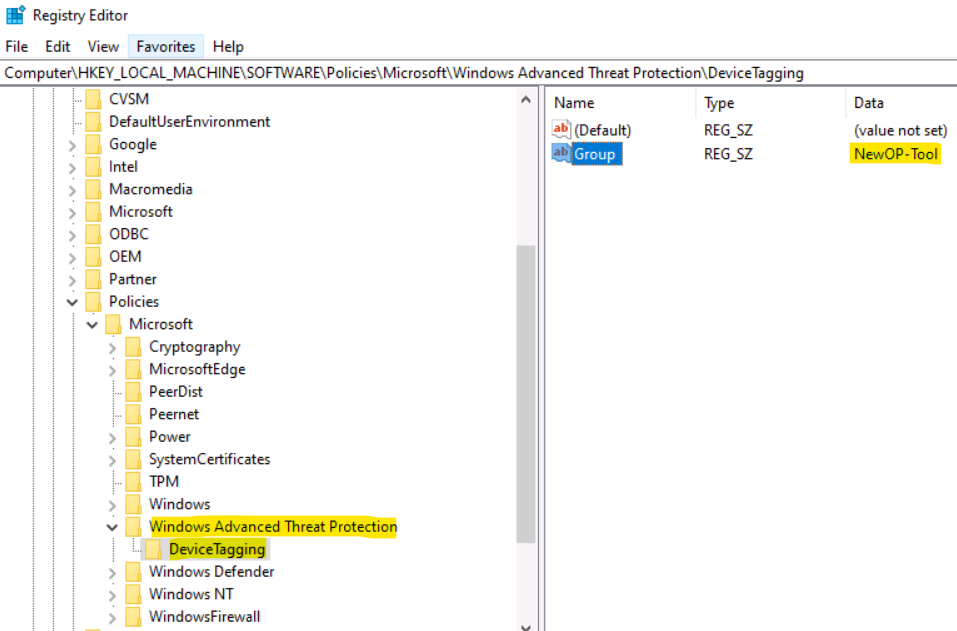Select the Windows NT folder icon
This screenshot has height=631, width=957.
[133, 594]
